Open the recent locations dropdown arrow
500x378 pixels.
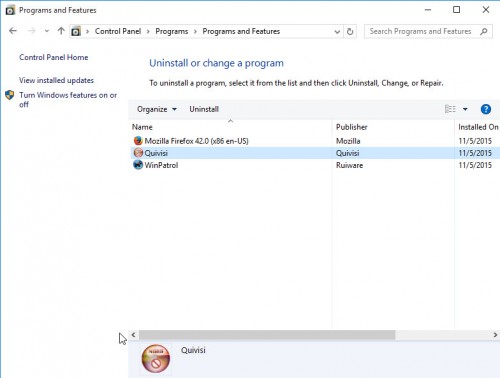click(47, 31)
